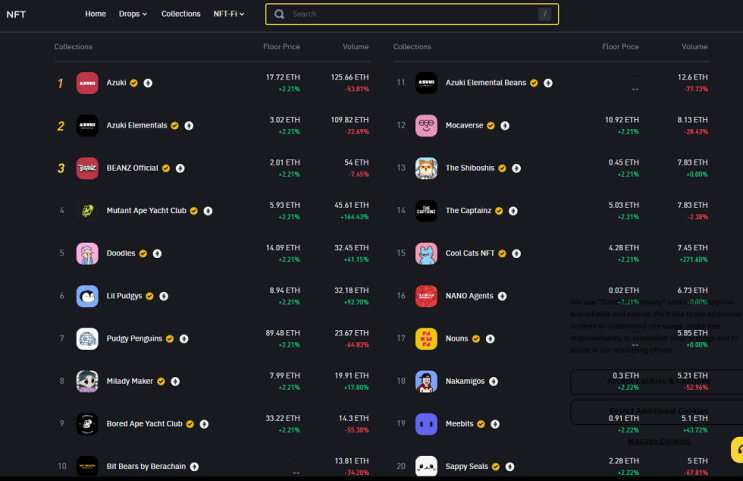Open the Collections nav item
Image resolution: width=743 pixels, height=481 pixels.
181,14
